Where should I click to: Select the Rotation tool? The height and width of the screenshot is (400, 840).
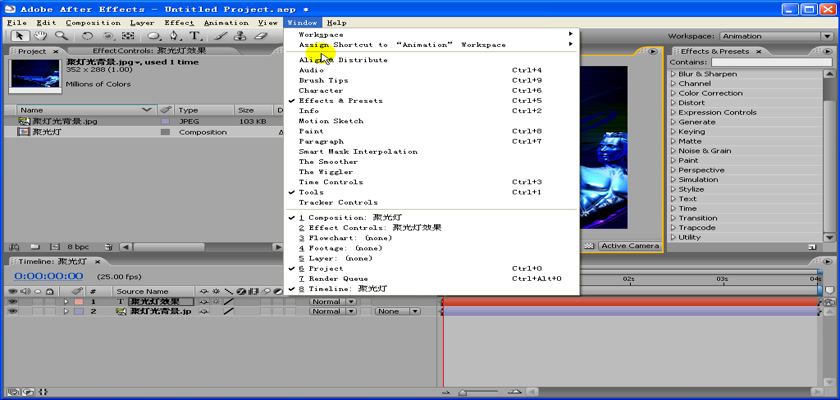pos(87,36)
